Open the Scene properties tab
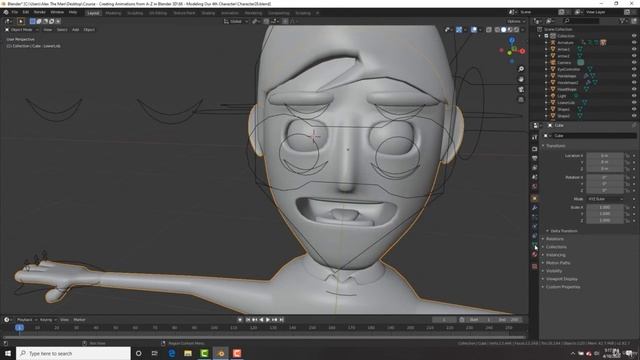640x360 pixels. pos(535,177)
